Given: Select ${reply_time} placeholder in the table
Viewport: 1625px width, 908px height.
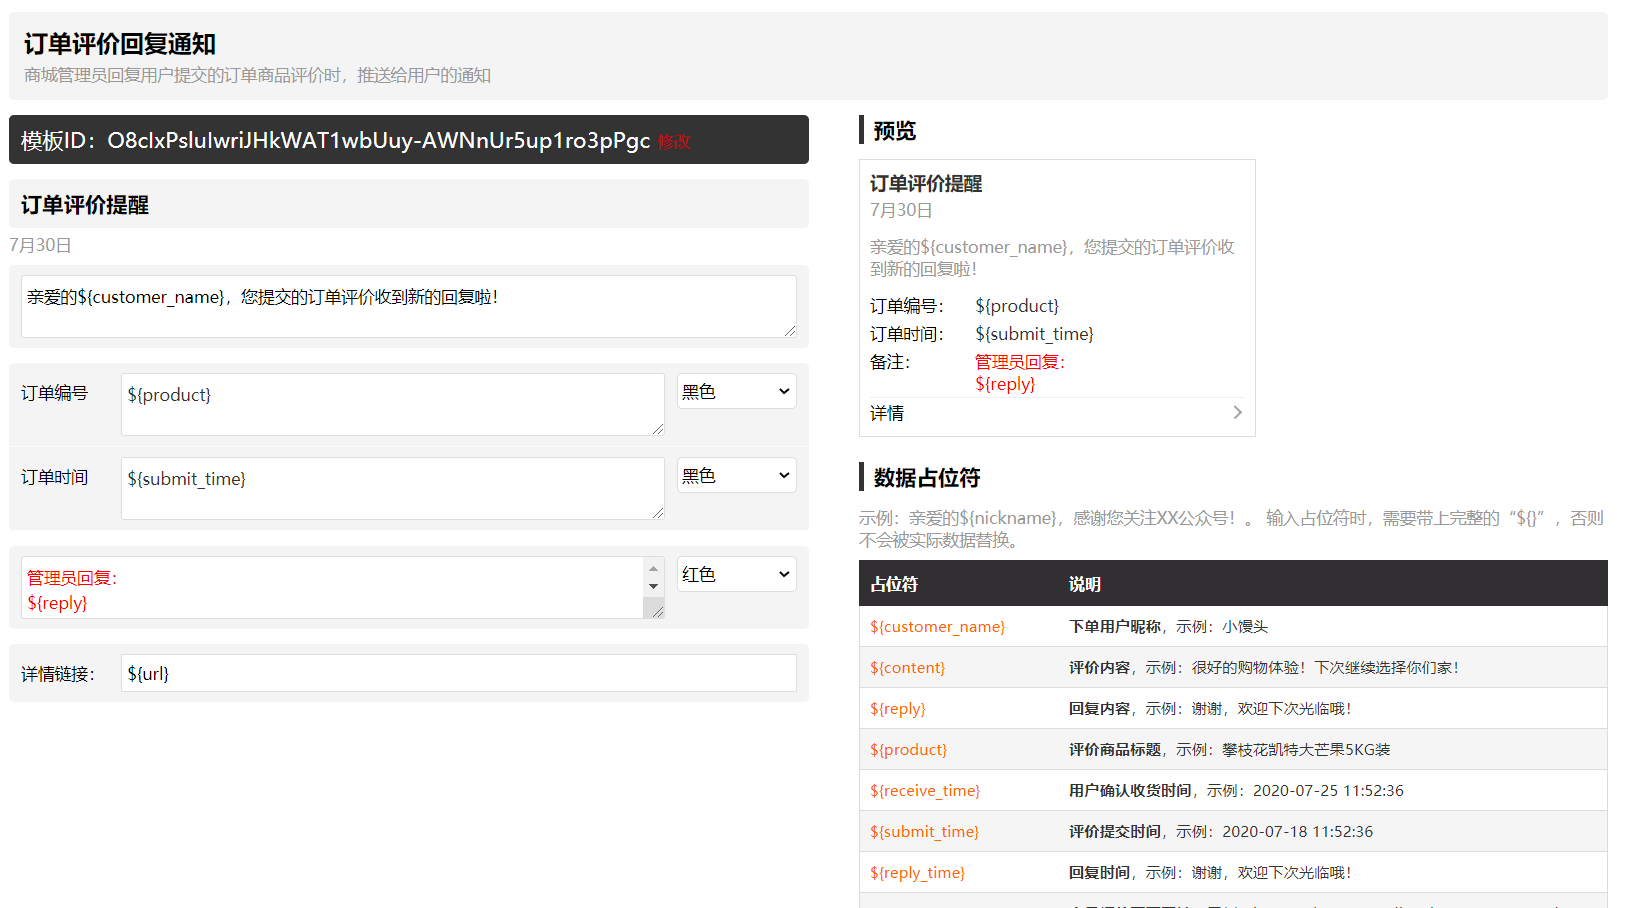Looking at the screenshot, I should click(x=917, y=873).
